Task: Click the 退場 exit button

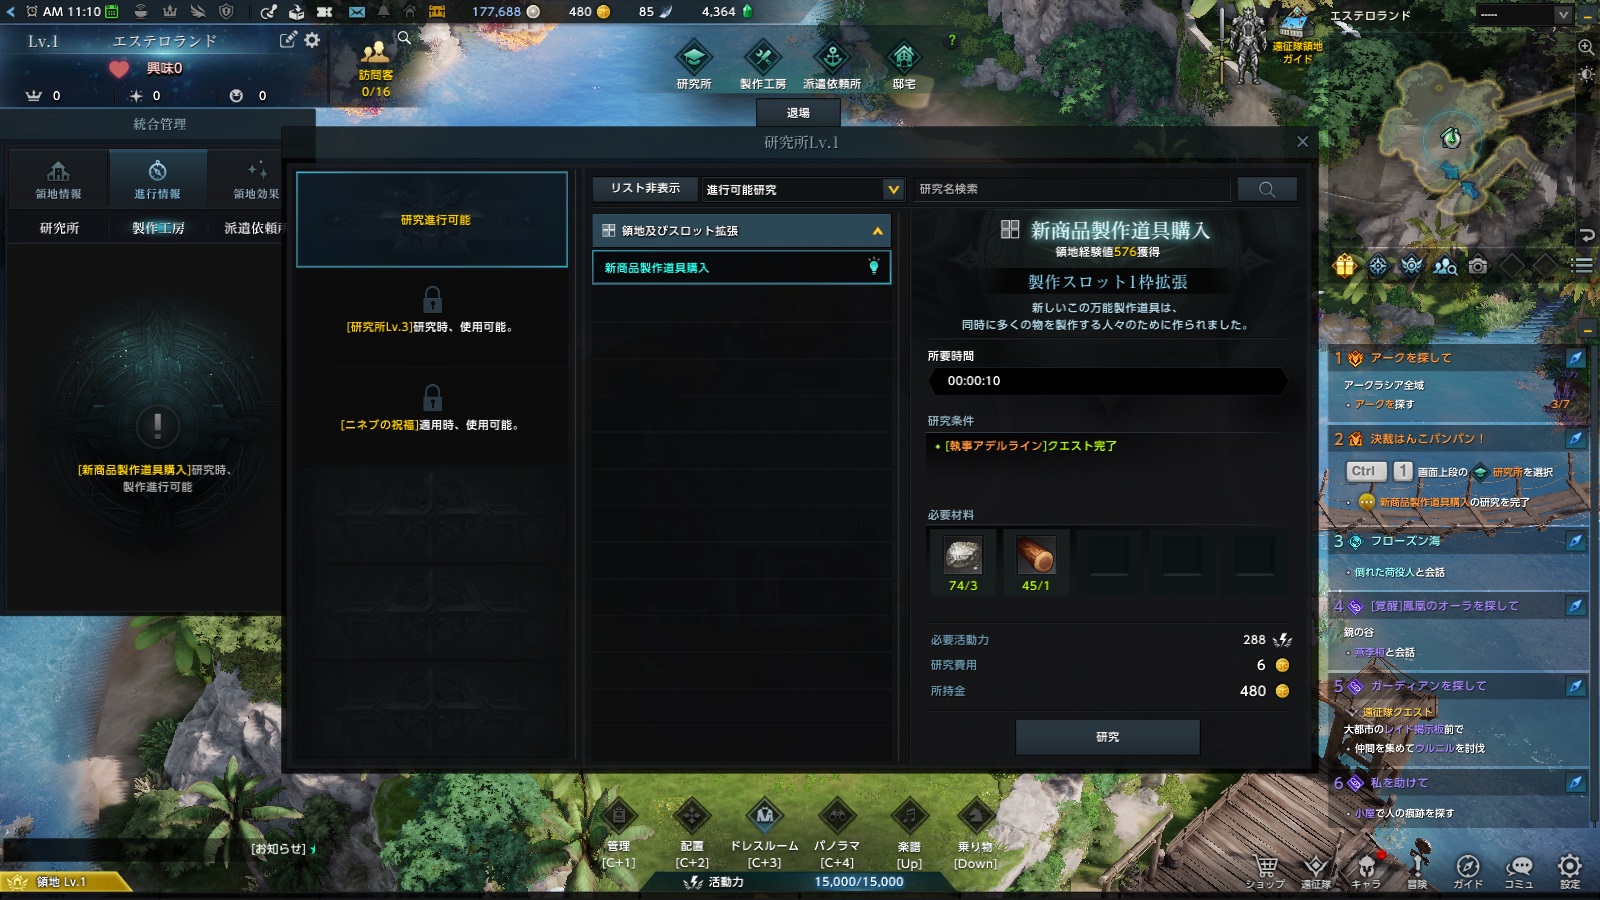Action: (x=798, y=113)
